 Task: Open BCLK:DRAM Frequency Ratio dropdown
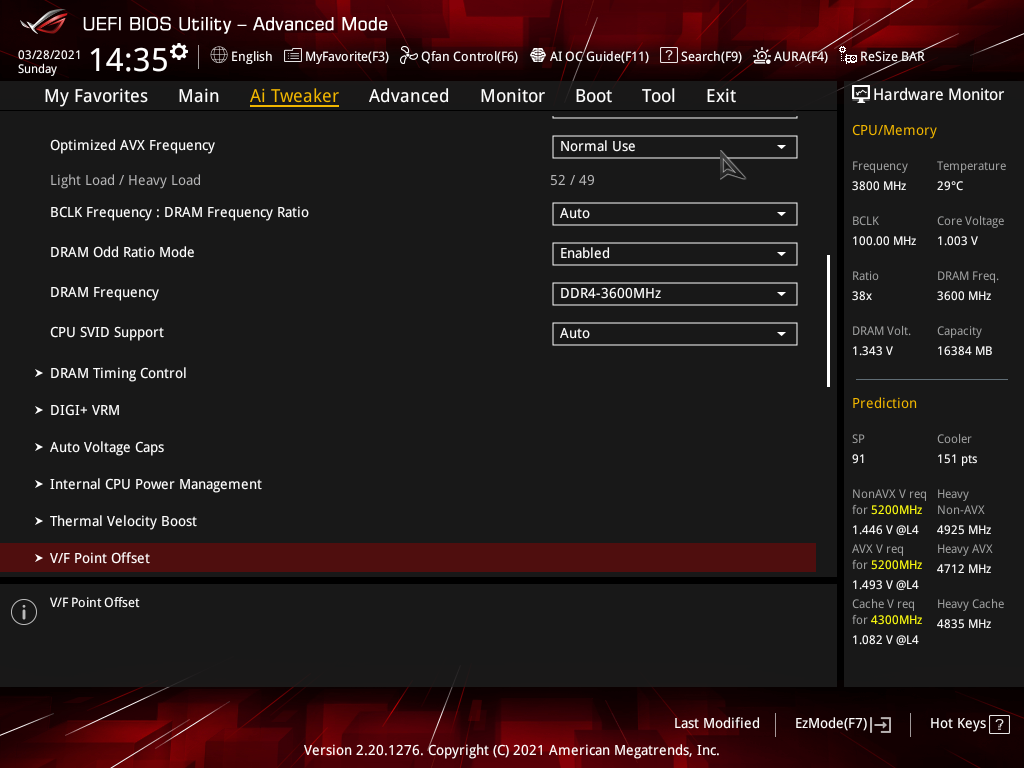tap(675, 214)
